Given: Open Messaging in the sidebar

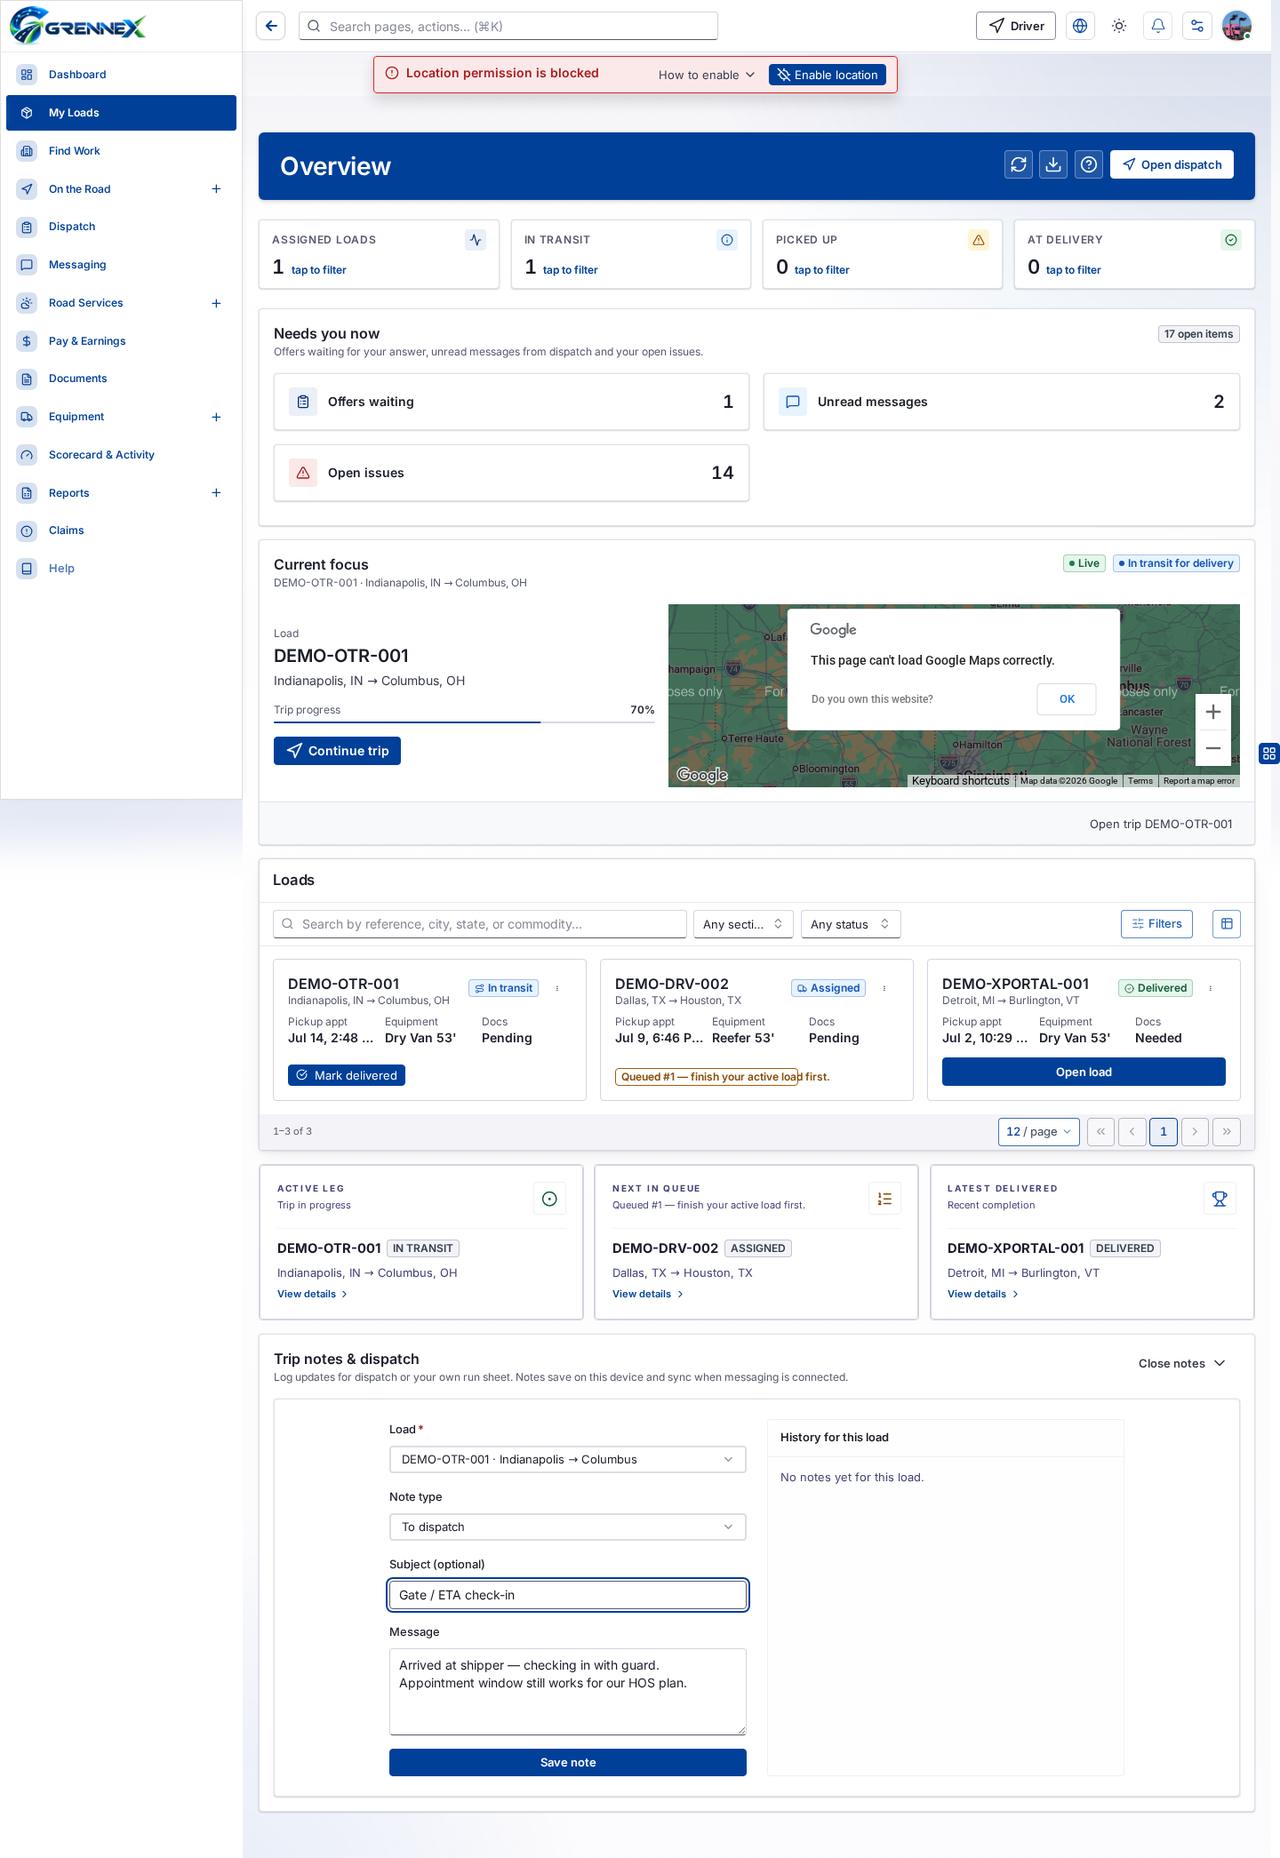Looking at the screenshot, I should point(121,265).
